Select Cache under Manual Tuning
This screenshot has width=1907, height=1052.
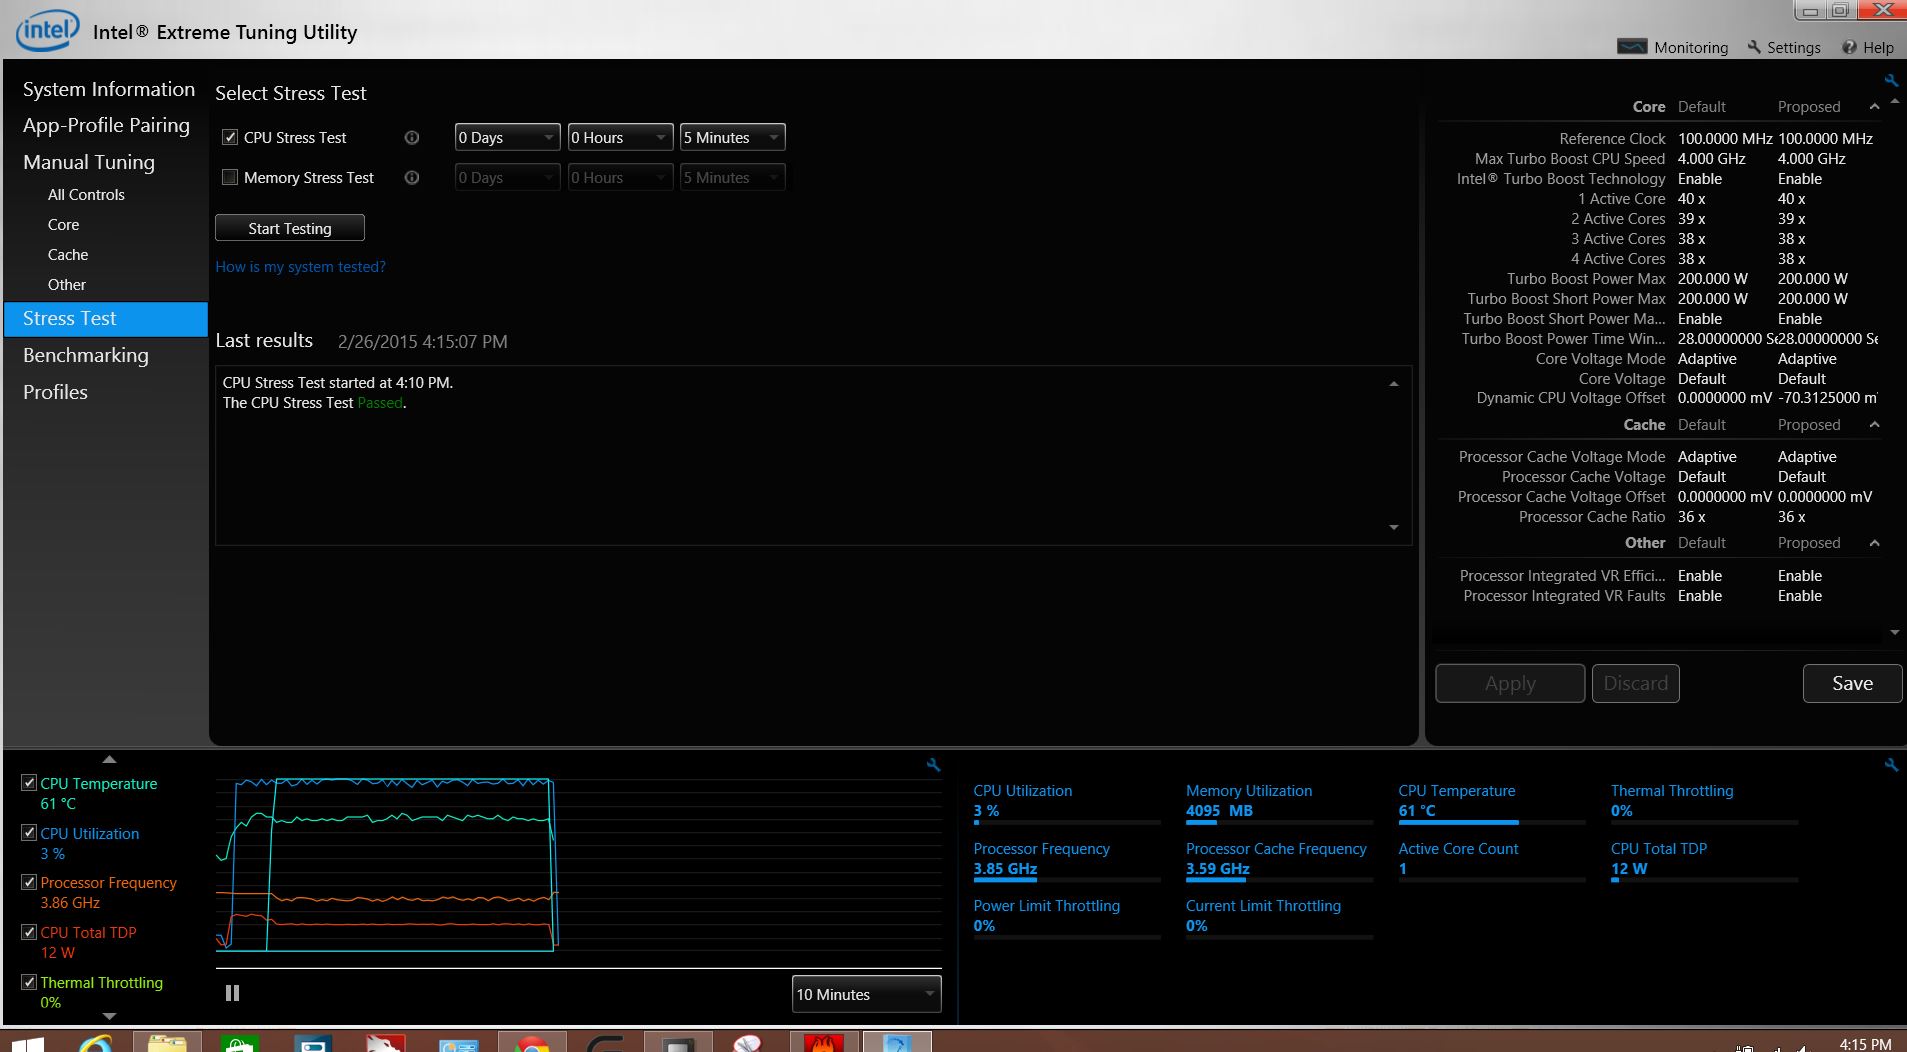coord(68,255)
